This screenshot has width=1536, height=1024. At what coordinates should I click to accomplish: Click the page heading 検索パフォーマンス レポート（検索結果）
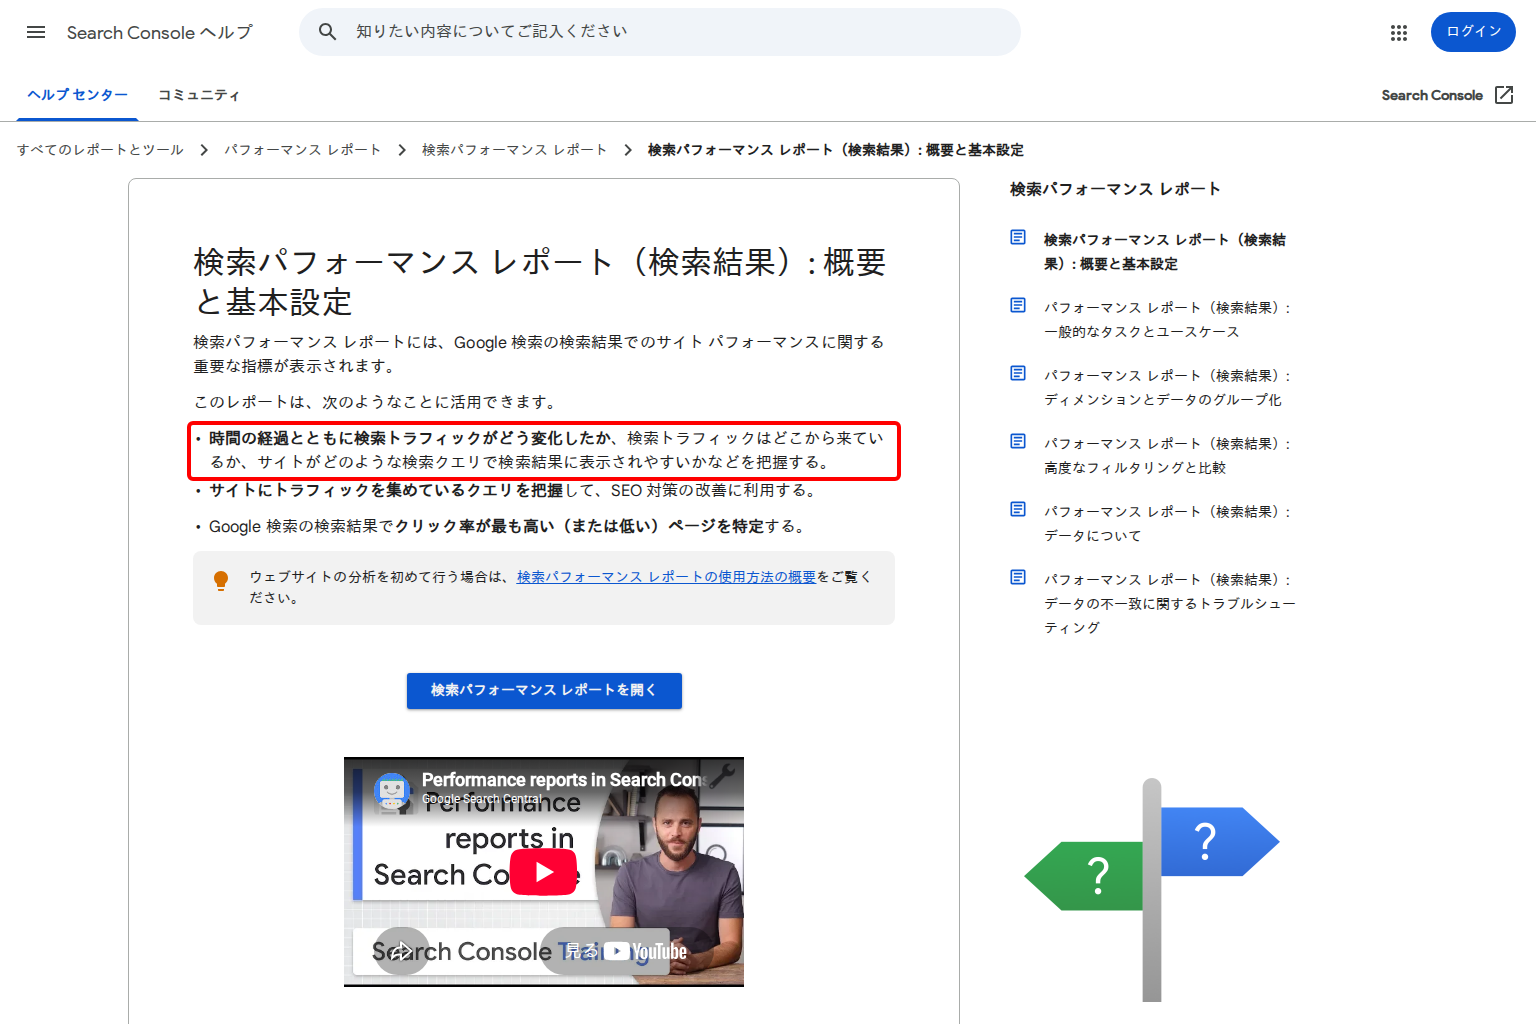point(540,282)
